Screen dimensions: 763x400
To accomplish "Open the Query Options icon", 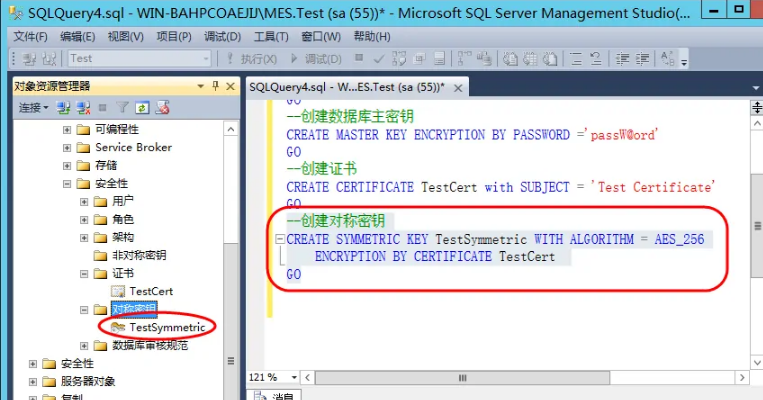I will 419,59.
